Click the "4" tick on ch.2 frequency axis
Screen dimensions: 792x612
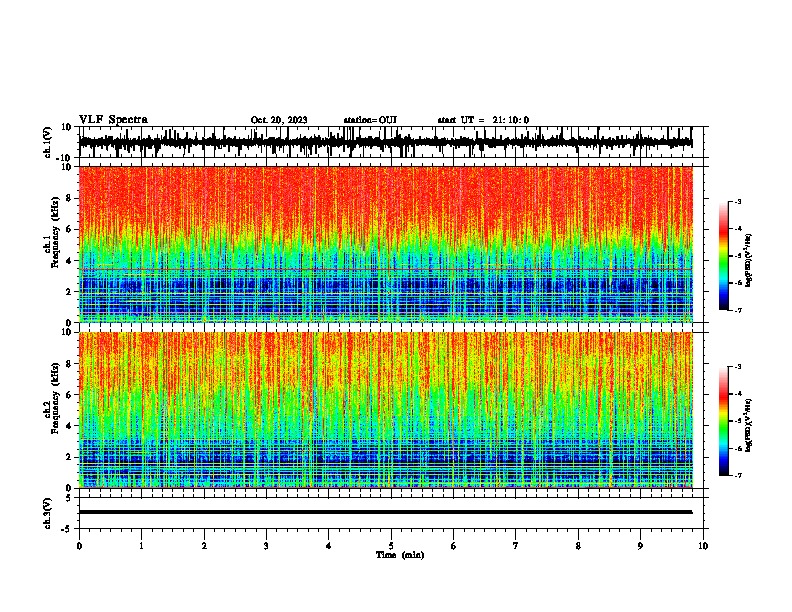(69, 426)
